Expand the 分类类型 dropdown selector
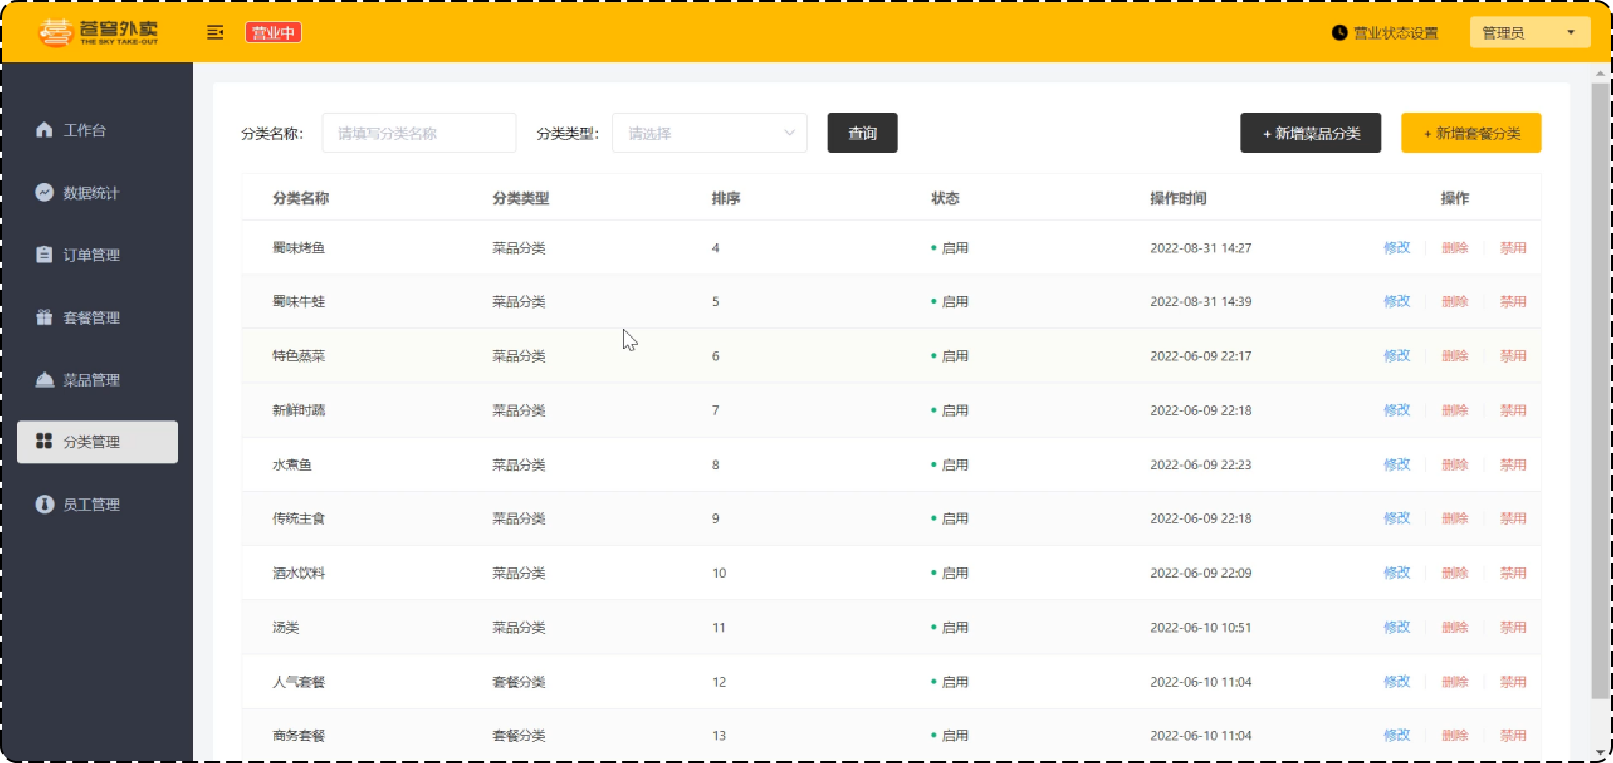1613x763 pixels. [x=709, y=133]
